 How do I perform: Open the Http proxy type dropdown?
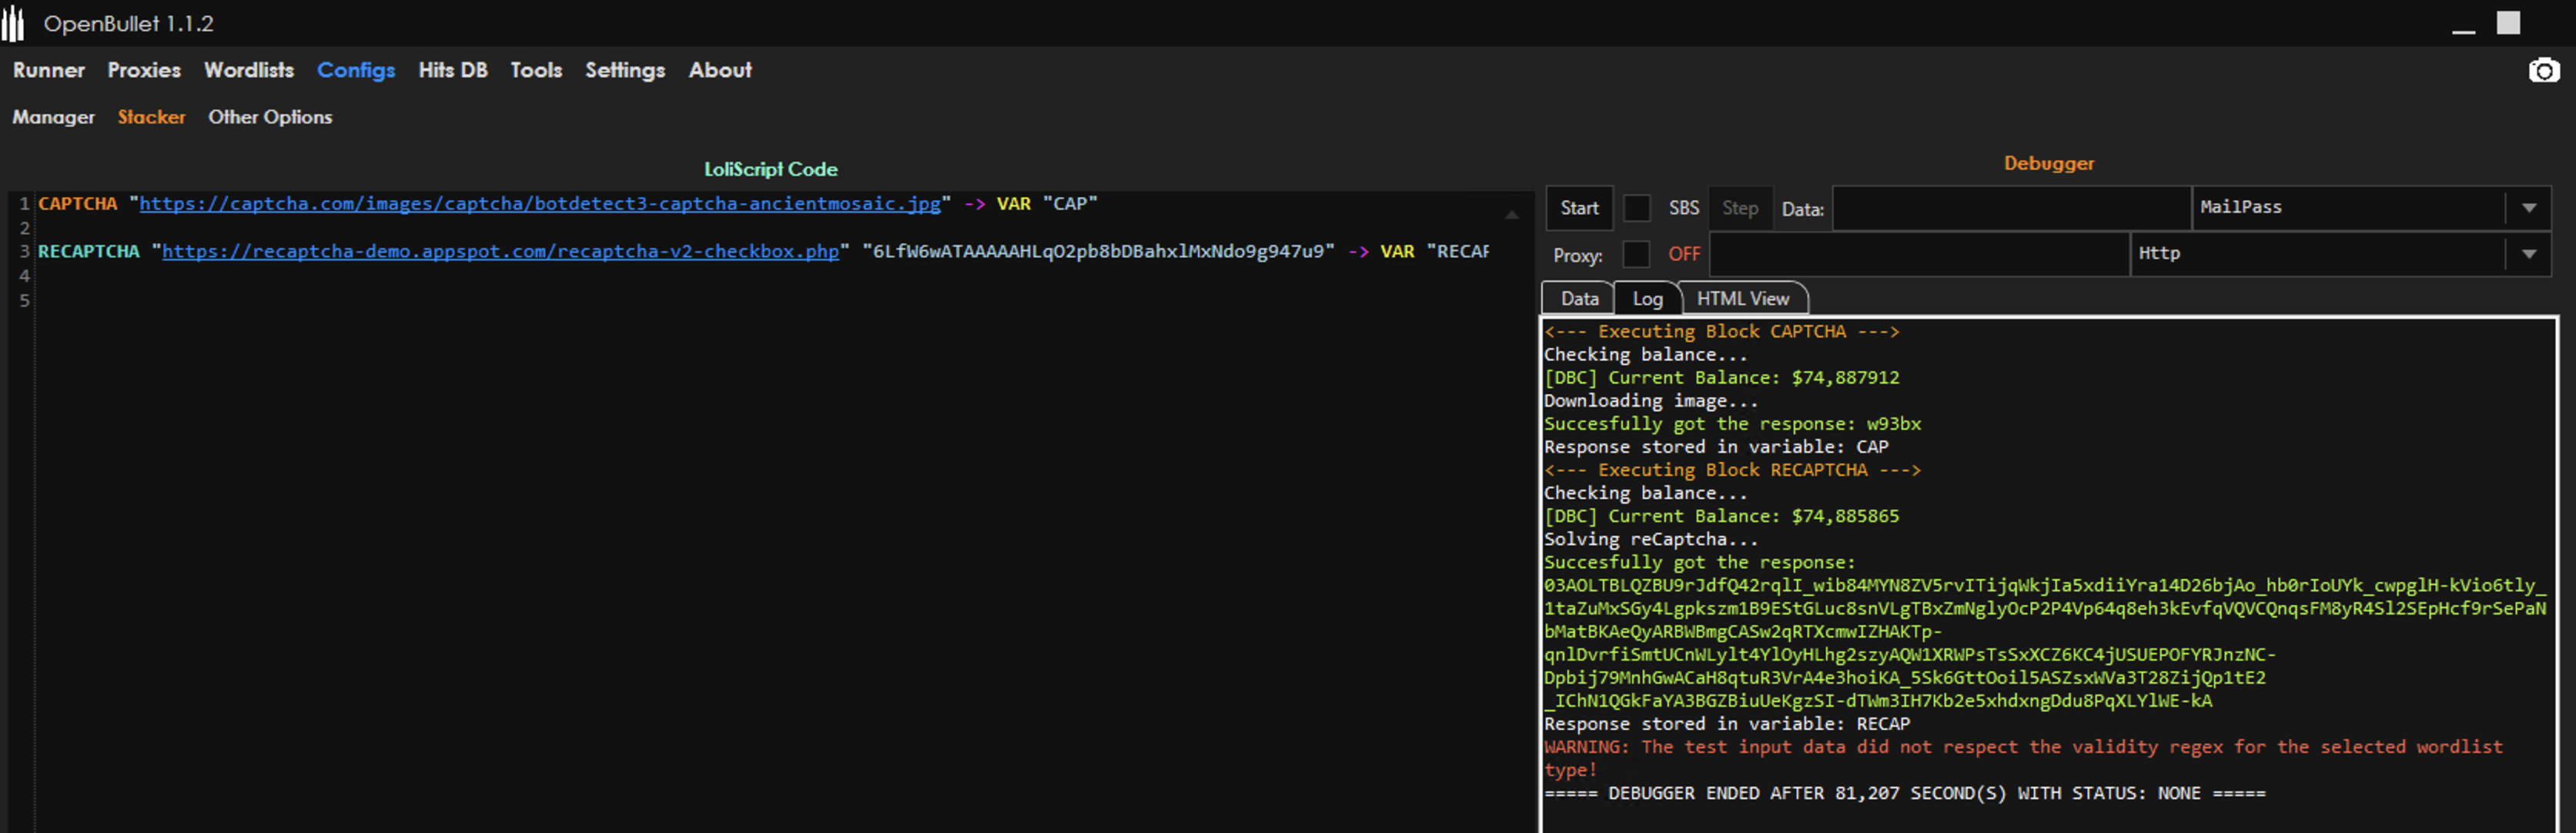click(2530, 254)
